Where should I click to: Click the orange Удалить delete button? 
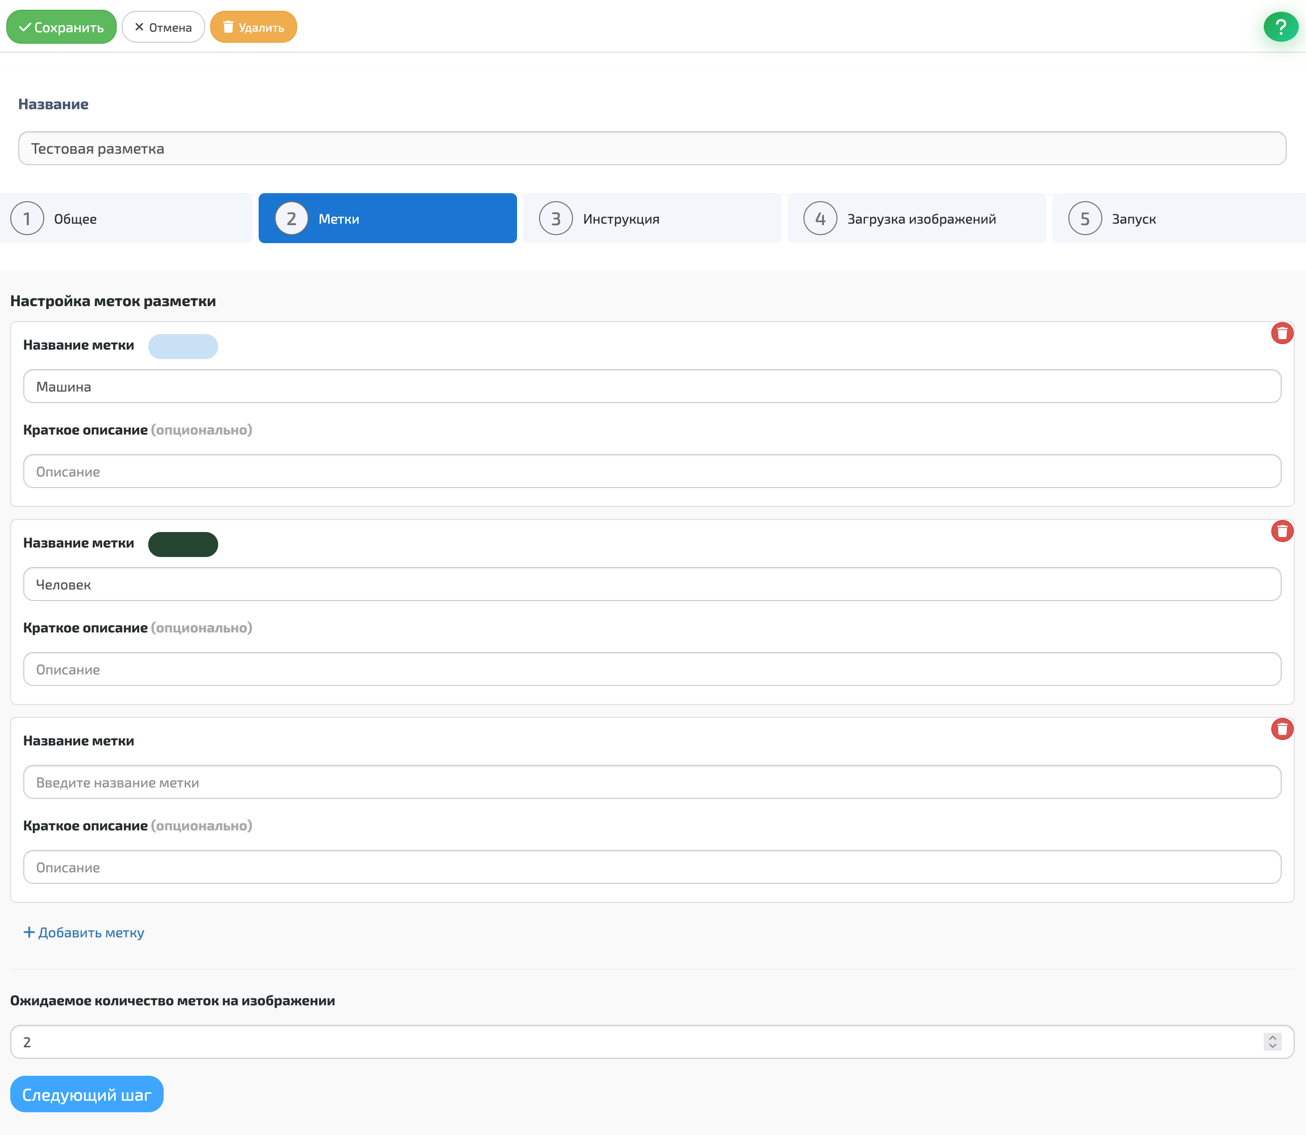click(x=253, y=27)
